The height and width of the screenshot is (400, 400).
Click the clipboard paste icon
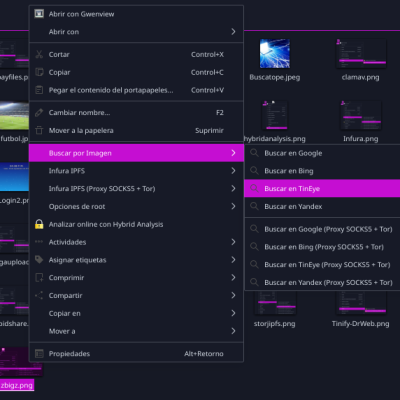[39, 90]
